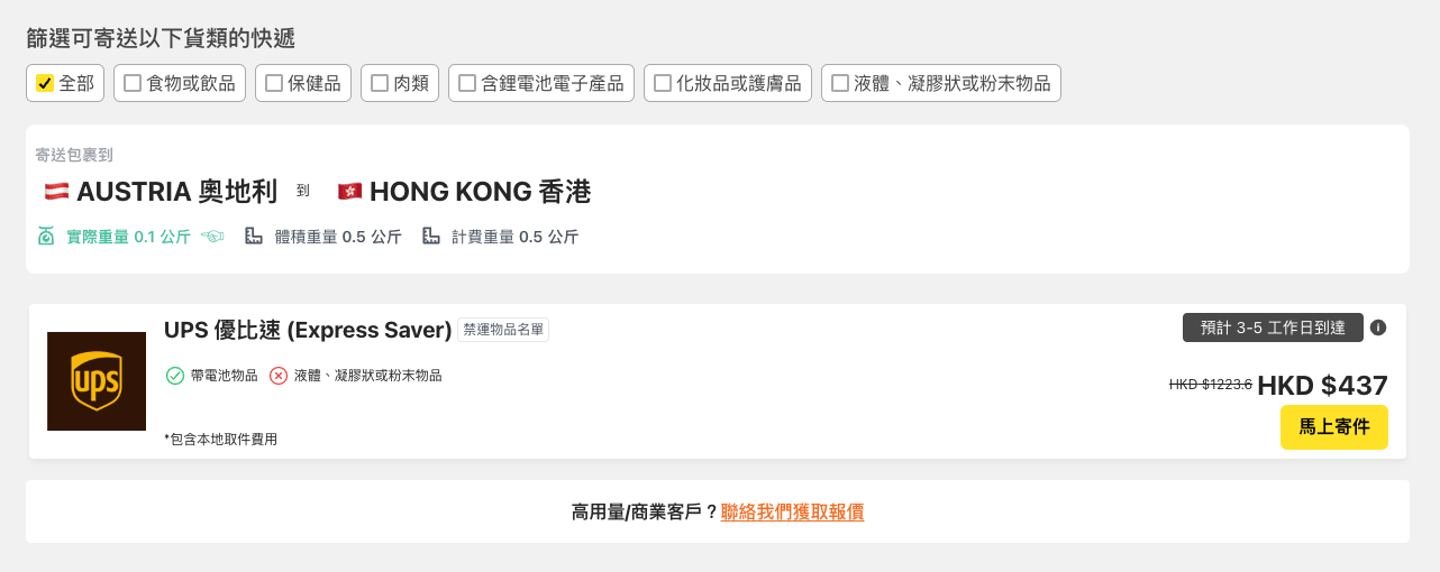Enable 液體、凝膠狀或粉末物品 filter
Viewport: 1440px width, 572px height.
tap(840, 84)
